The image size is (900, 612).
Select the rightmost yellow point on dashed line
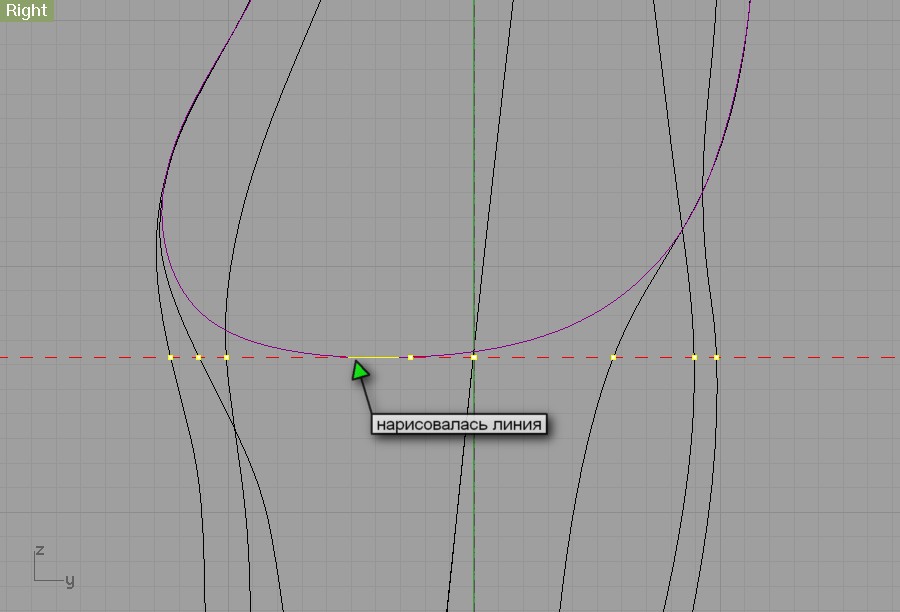tap(716, 358)
